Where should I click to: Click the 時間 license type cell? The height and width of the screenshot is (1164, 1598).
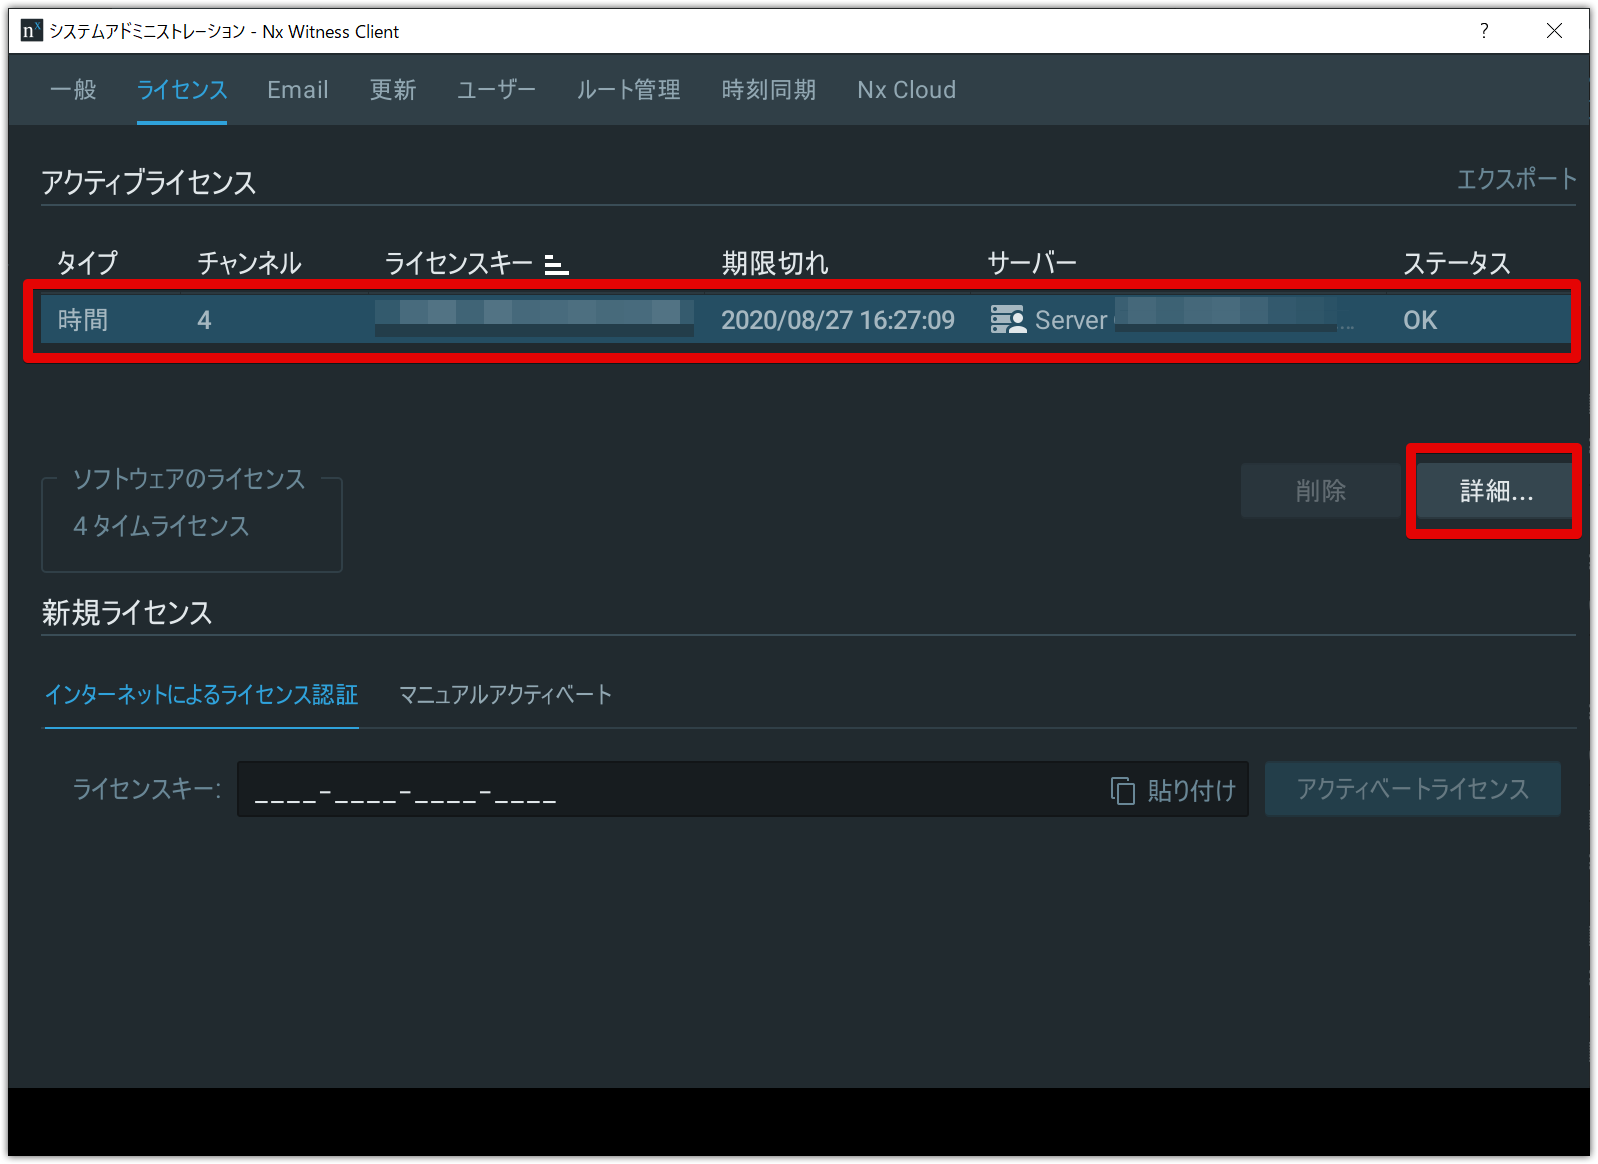(83, 320)
